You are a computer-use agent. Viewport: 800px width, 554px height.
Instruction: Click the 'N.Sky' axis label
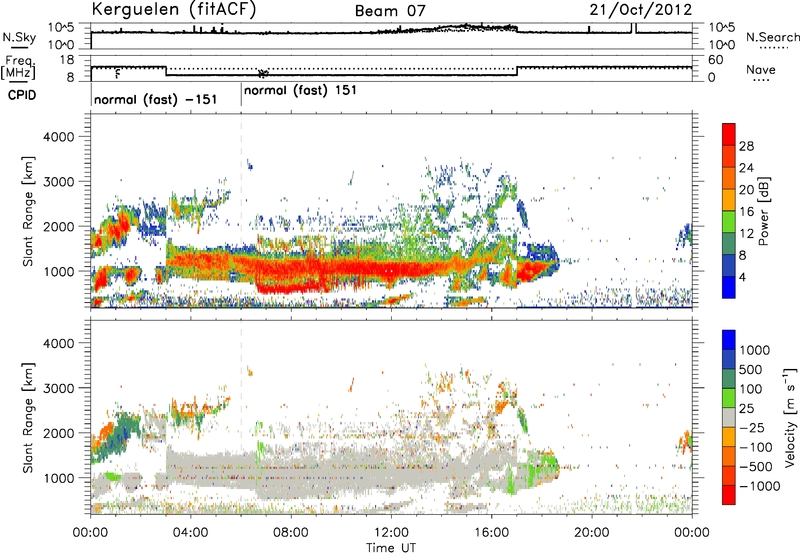tap(19, 37)
